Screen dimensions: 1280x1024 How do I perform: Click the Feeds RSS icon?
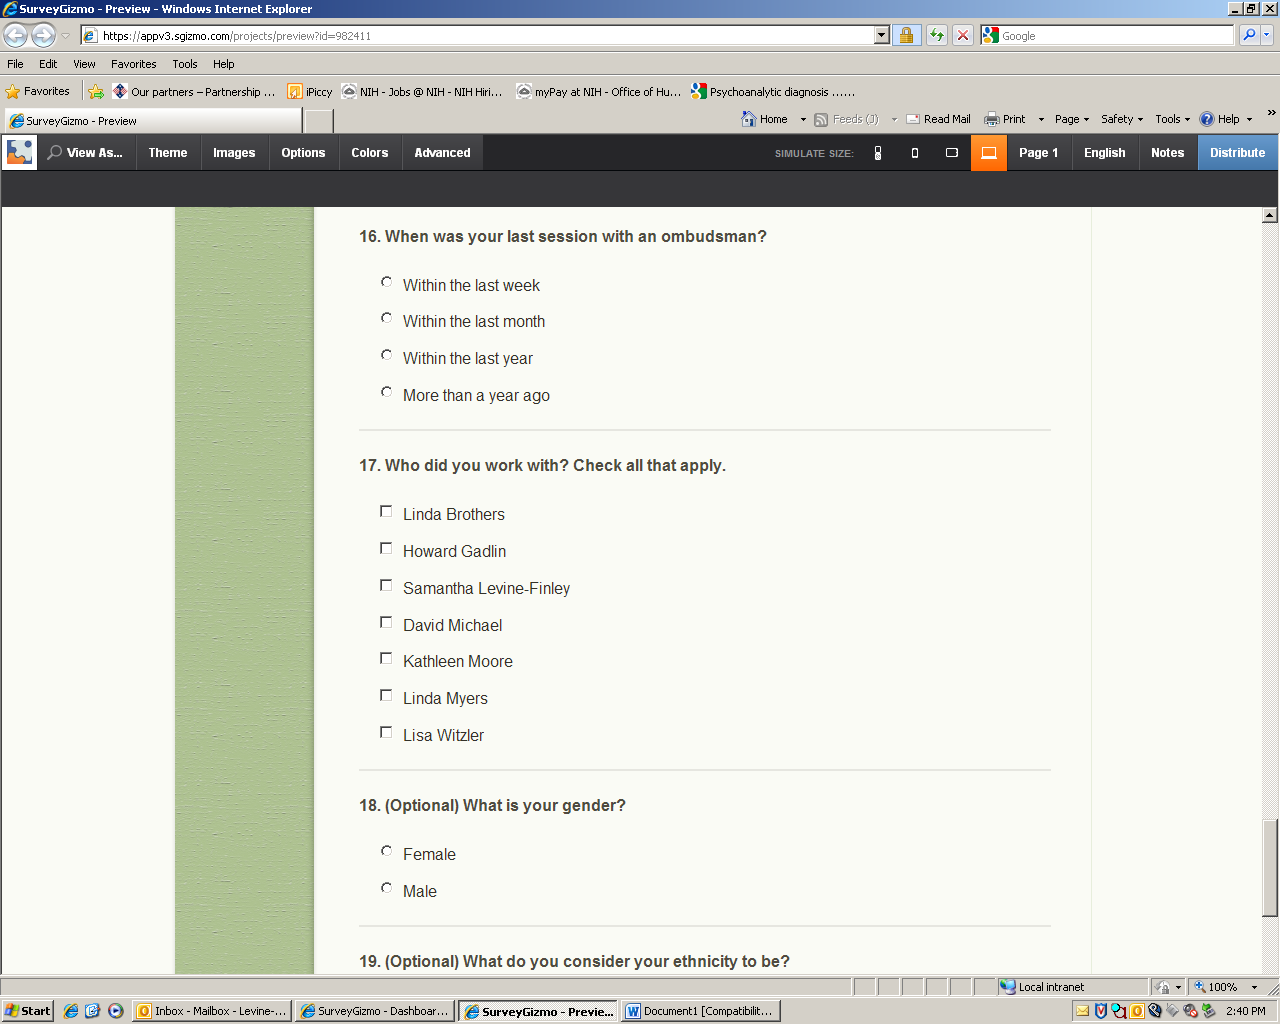(x=821, y=119)
